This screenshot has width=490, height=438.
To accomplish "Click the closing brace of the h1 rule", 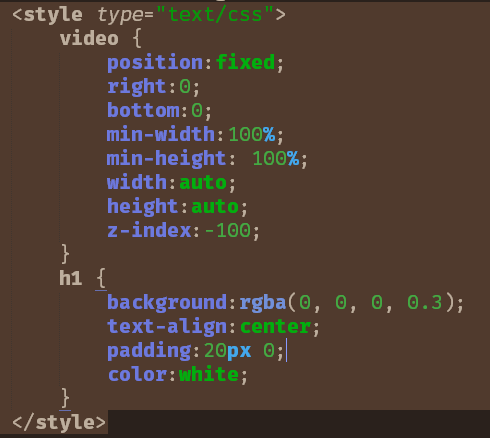I will coord(65,398).
